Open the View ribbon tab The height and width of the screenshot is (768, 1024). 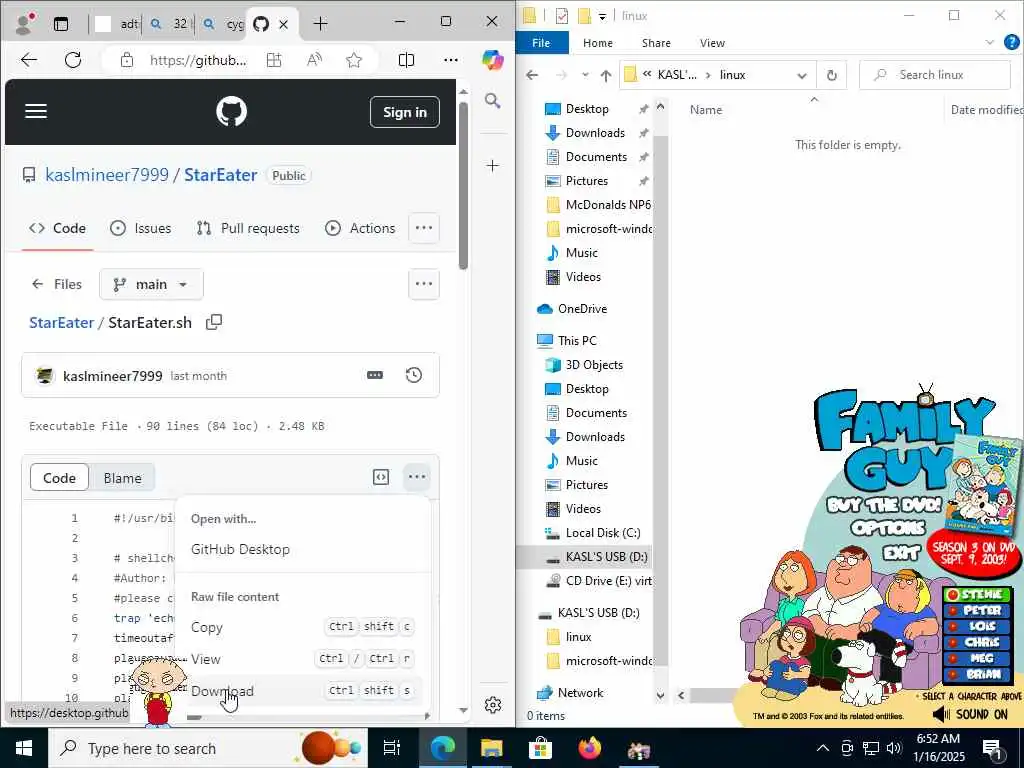[712, 42]
